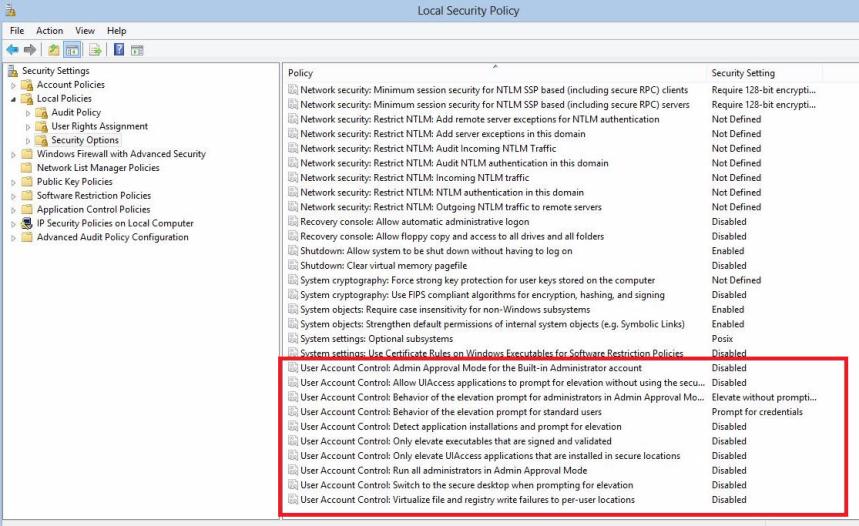859x526 pixels.
Task: Expand Advanced Audit Policy Configuration arrow
Action: [13, 238]
